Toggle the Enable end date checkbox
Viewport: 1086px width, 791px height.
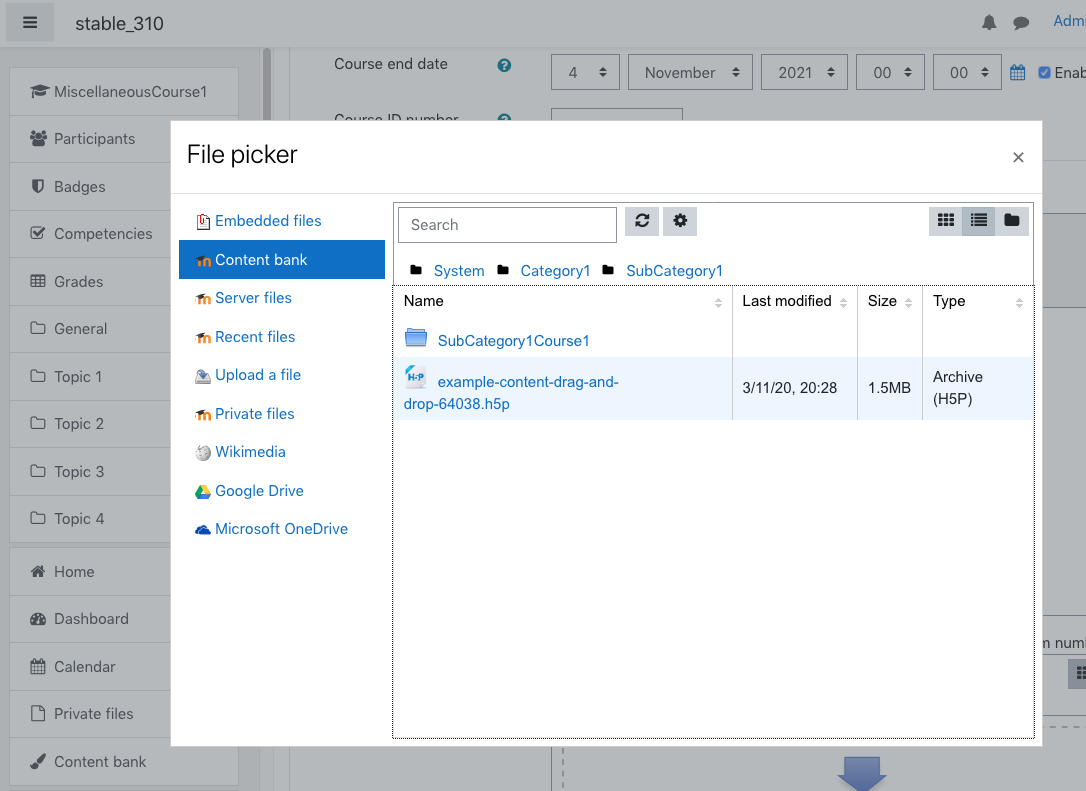[x=1044, y=72]
